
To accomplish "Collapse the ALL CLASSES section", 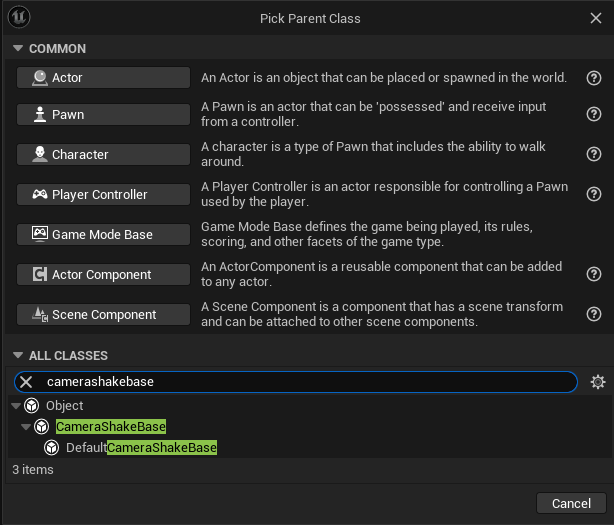I will [x=18, y=355].
